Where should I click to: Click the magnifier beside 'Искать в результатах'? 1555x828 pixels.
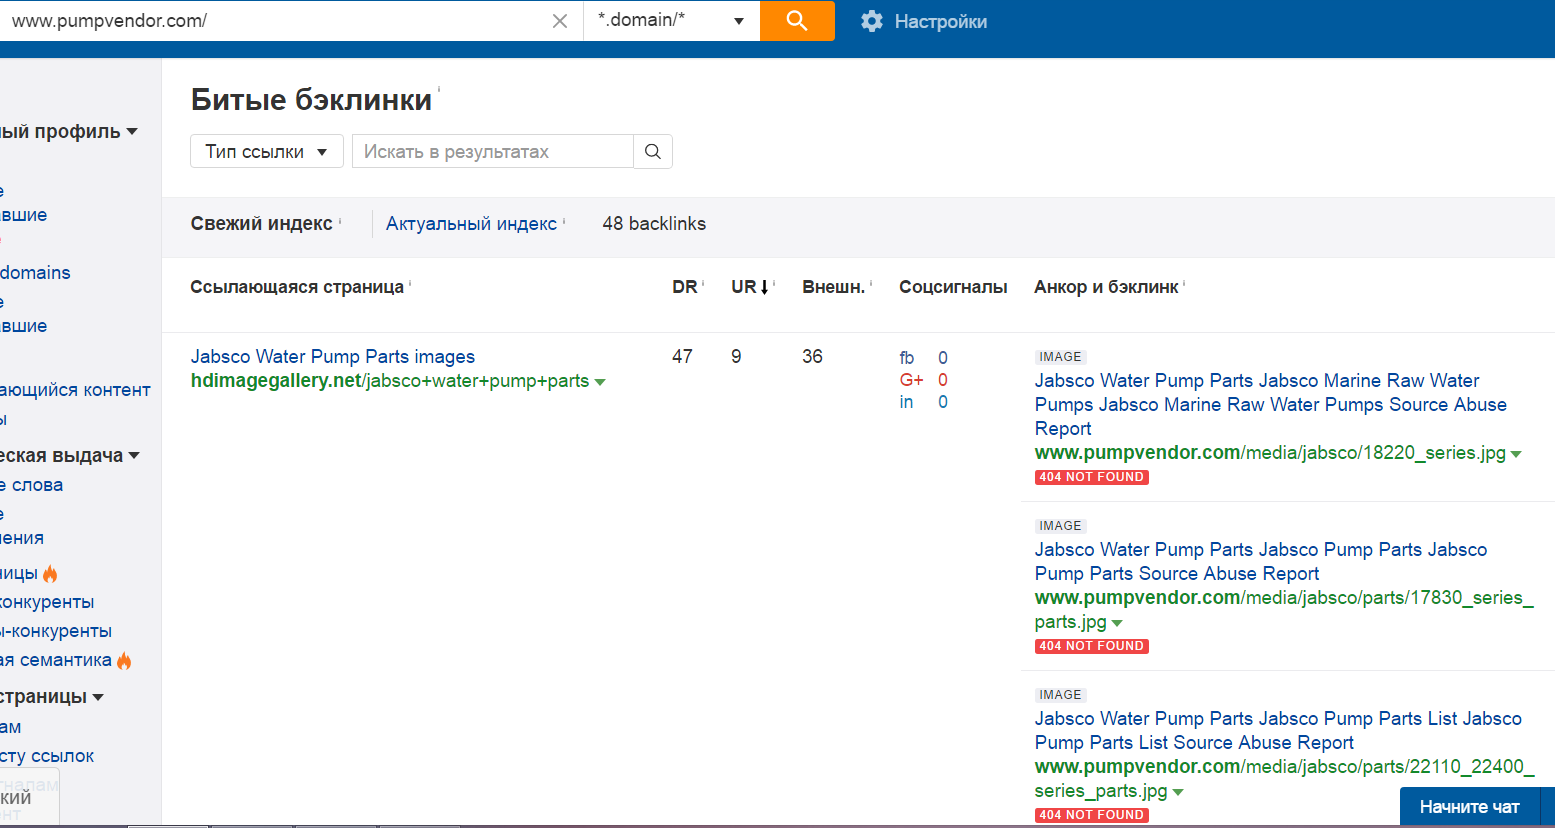pos(653,151)
